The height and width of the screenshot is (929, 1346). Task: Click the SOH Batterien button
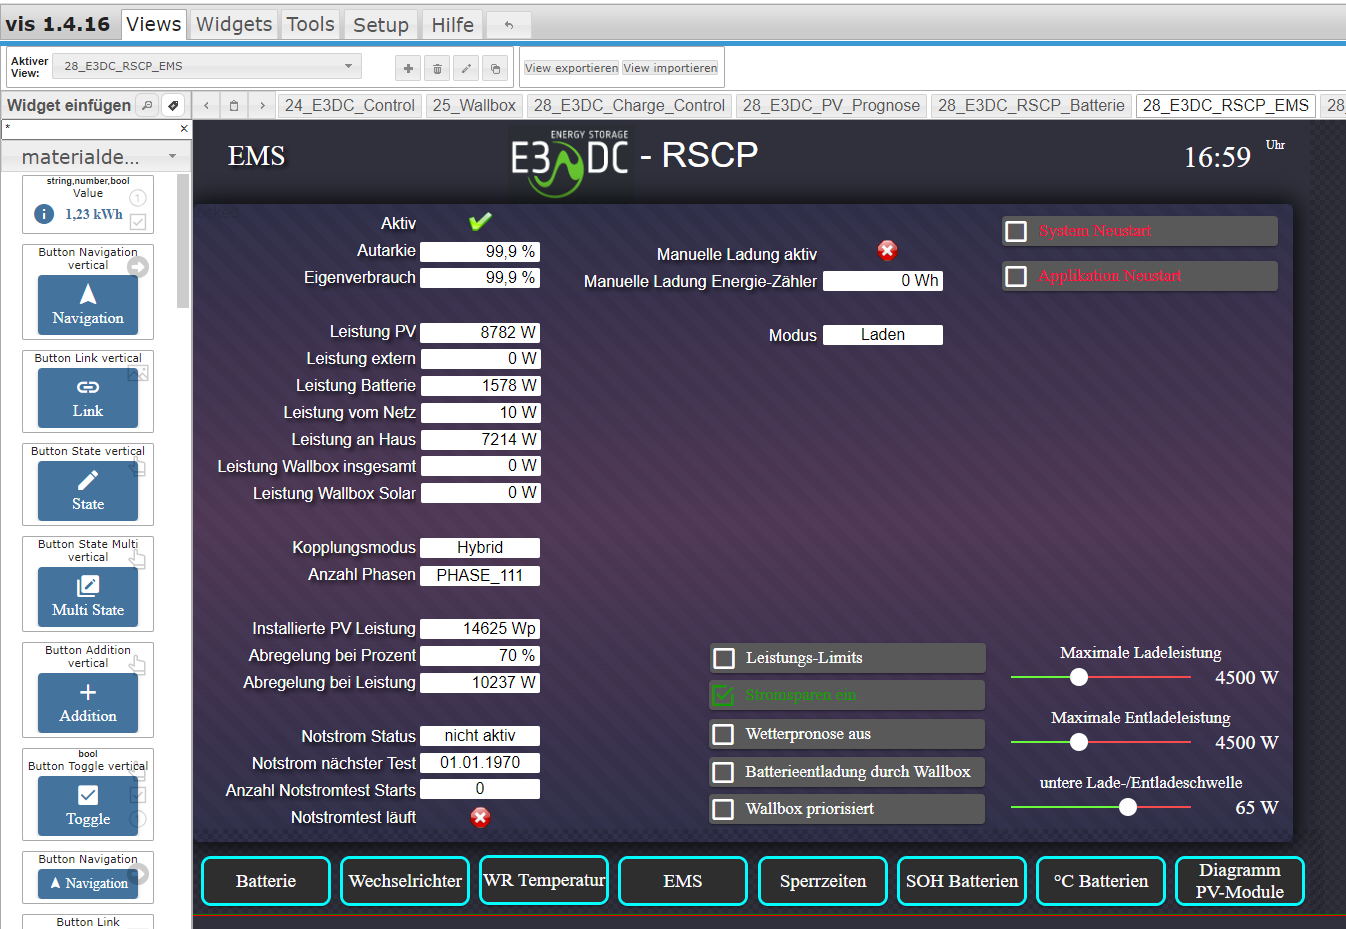pyautogui.click(x=962, y=881)
